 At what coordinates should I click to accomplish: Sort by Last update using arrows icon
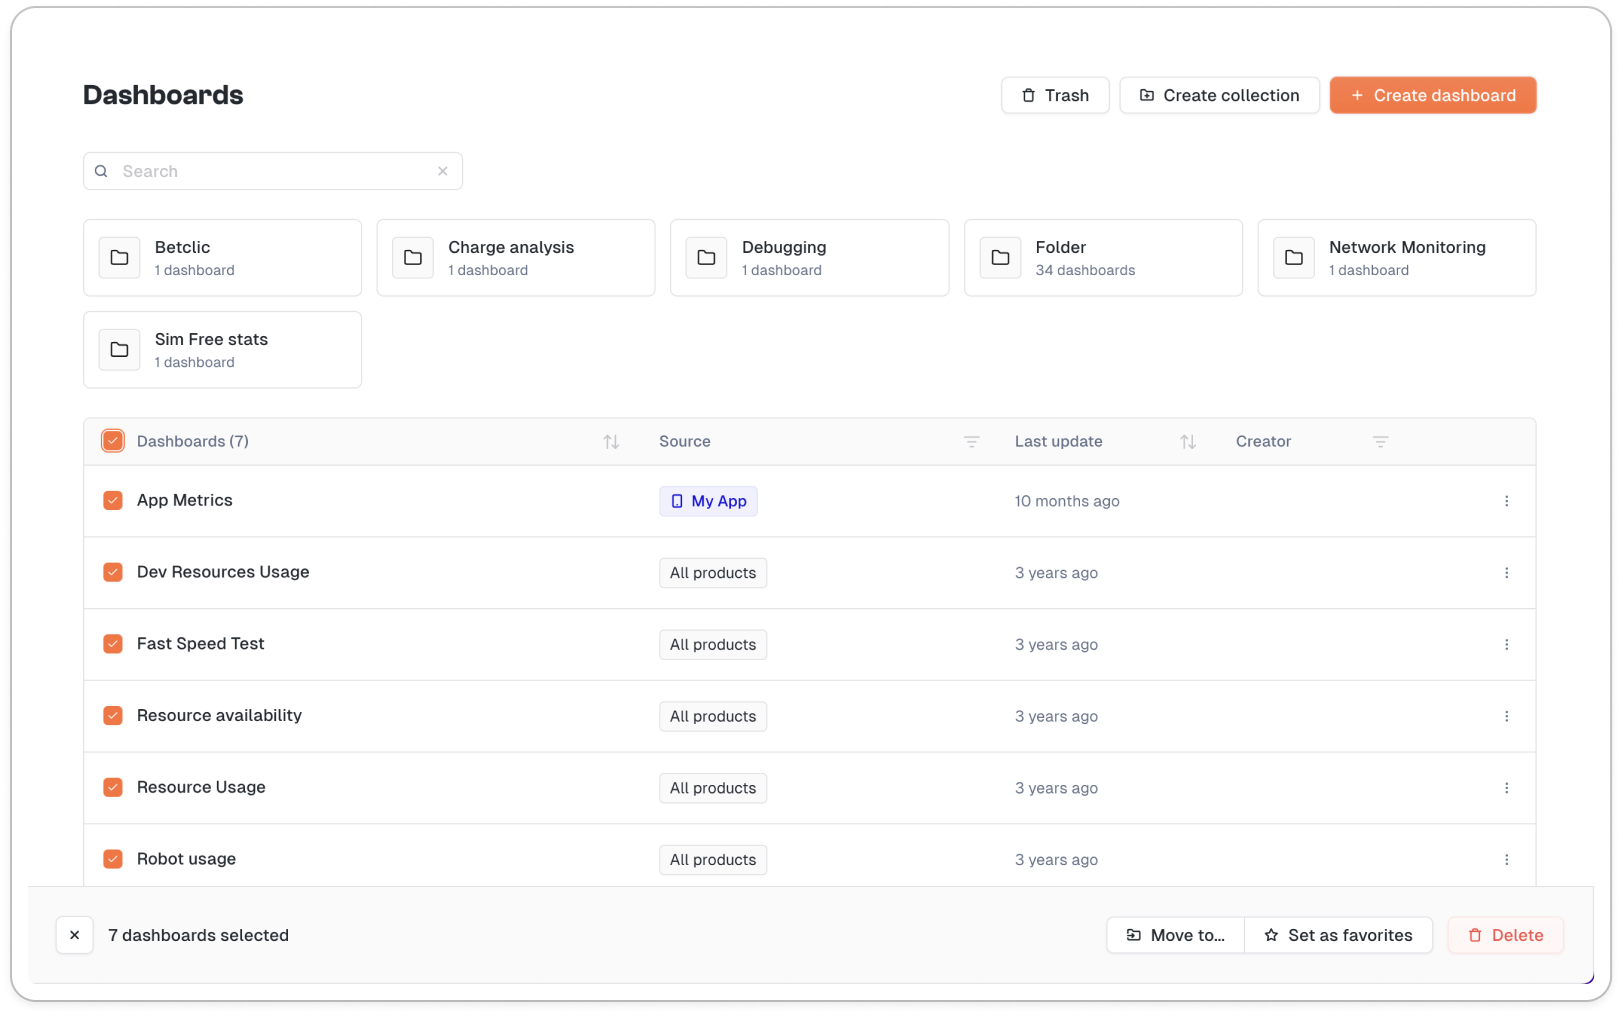click(1187, 442)
